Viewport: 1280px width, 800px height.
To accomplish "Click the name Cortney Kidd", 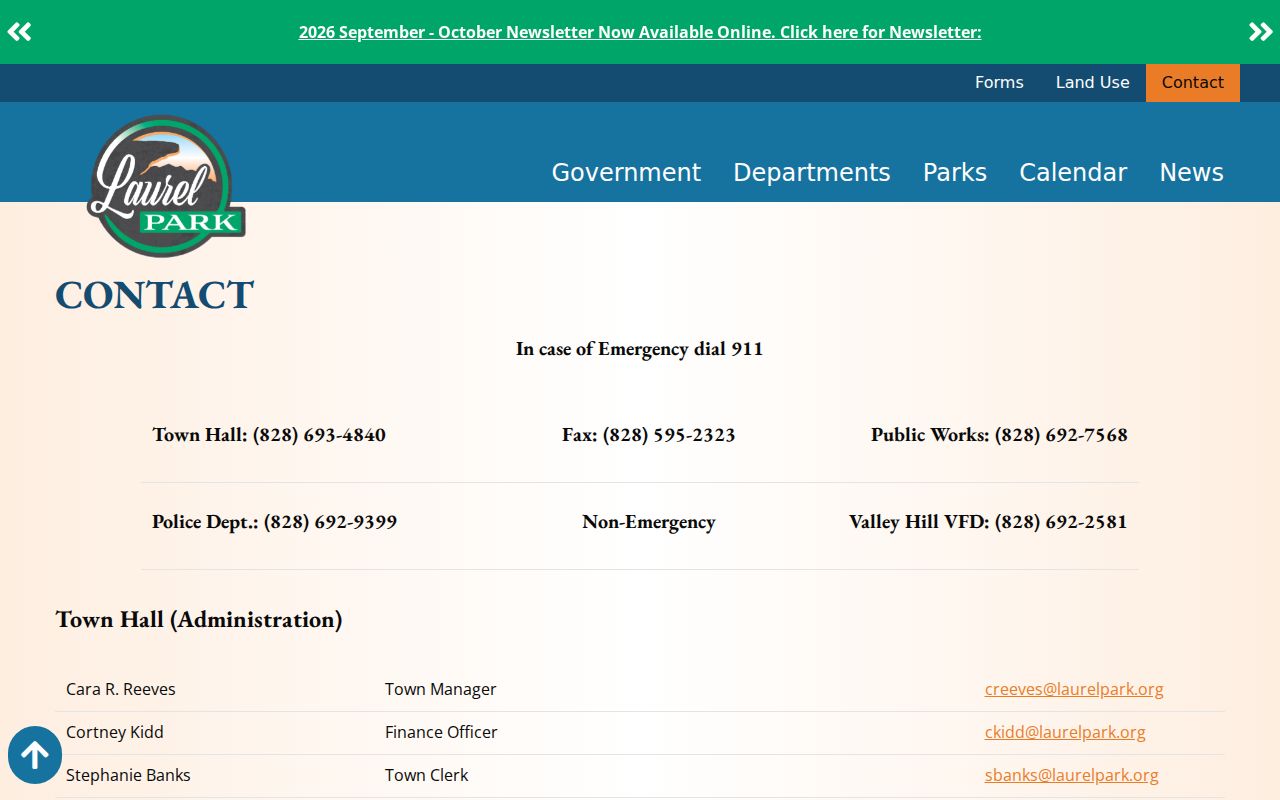I will point(115,732).
